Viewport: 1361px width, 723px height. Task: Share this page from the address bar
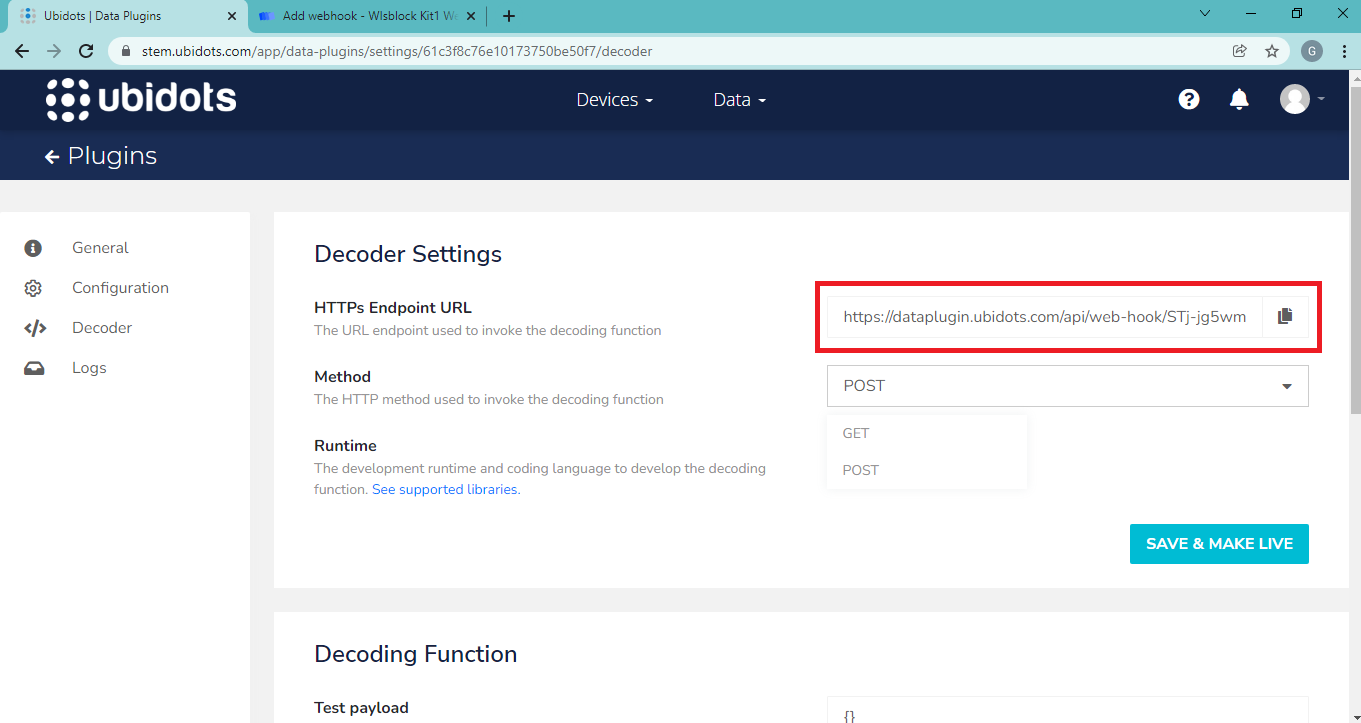click(1239, 51)
